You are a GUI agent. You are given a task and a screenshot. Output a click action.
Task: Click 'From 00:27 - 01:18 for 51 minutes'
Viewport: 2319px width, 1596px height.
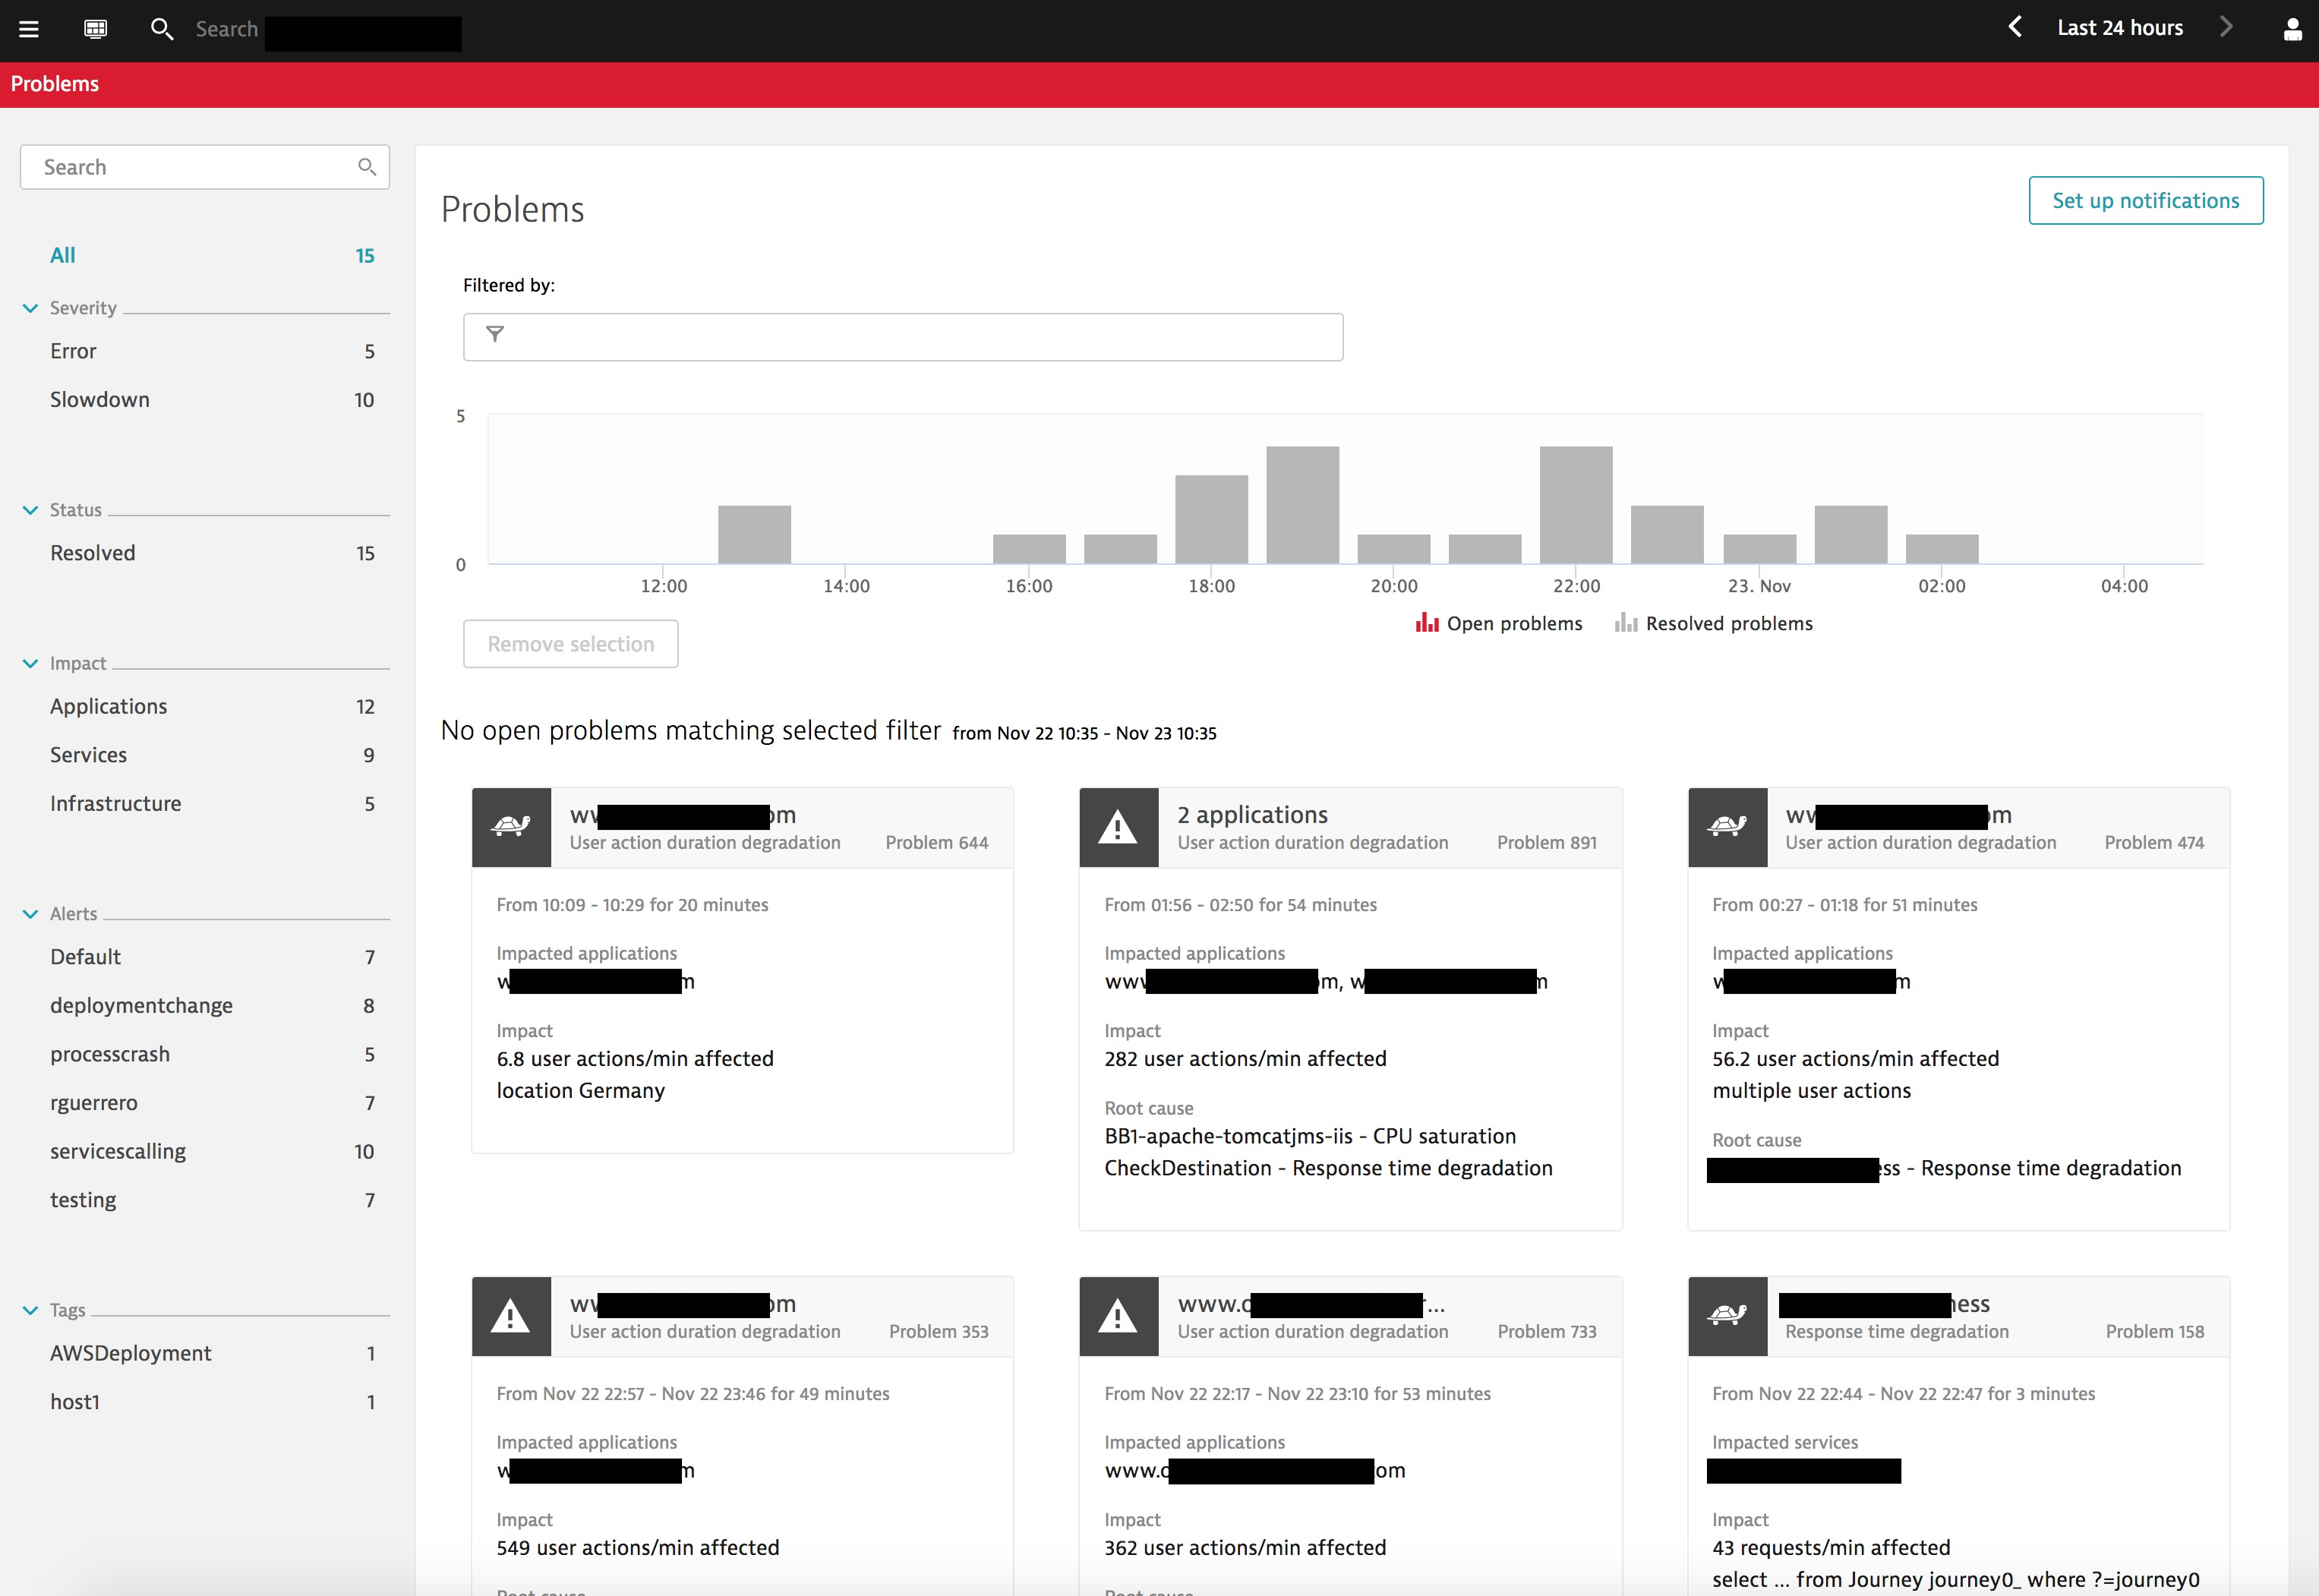1844,905
